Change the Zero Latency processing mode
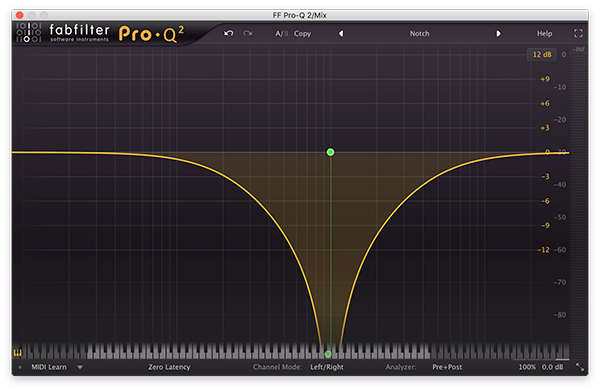Screen dimensions: 600x390 (169, 367)
